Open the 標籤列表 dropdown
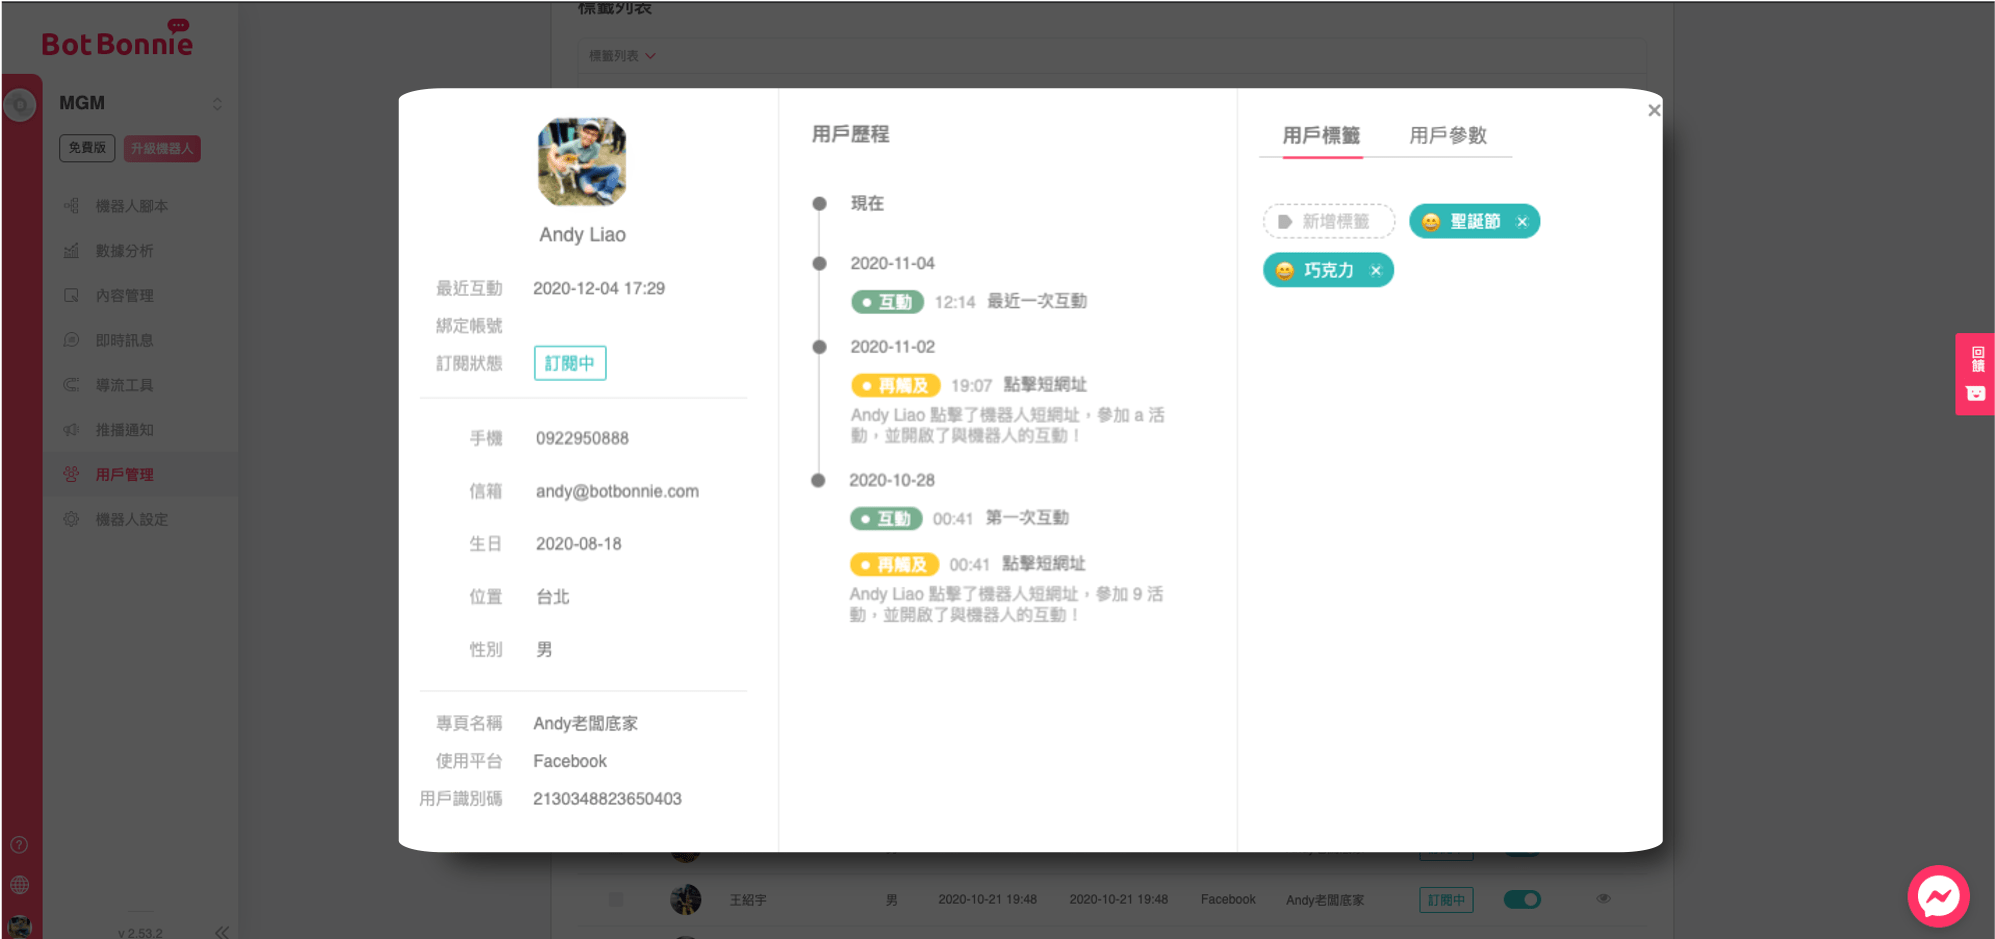This screenshot has width=1995, height=939. [622, 56]
